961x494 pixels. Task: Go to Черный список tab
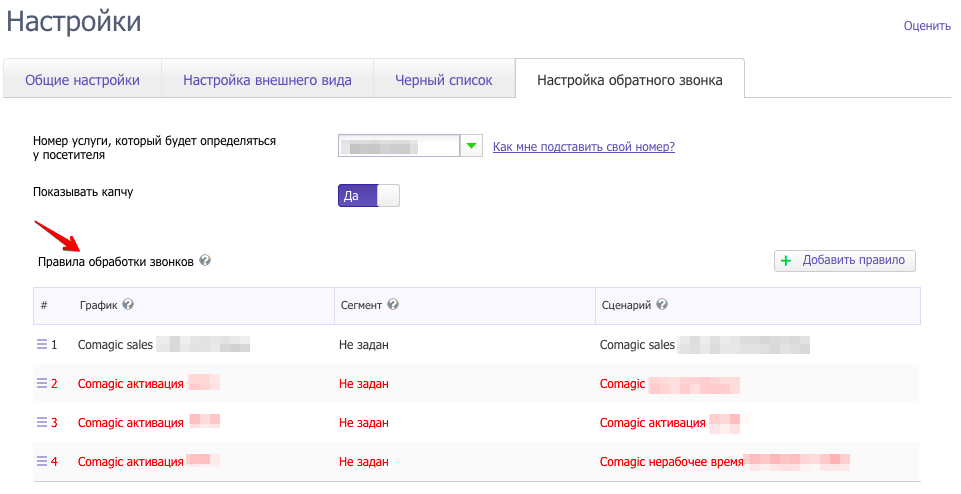point(444,80)
